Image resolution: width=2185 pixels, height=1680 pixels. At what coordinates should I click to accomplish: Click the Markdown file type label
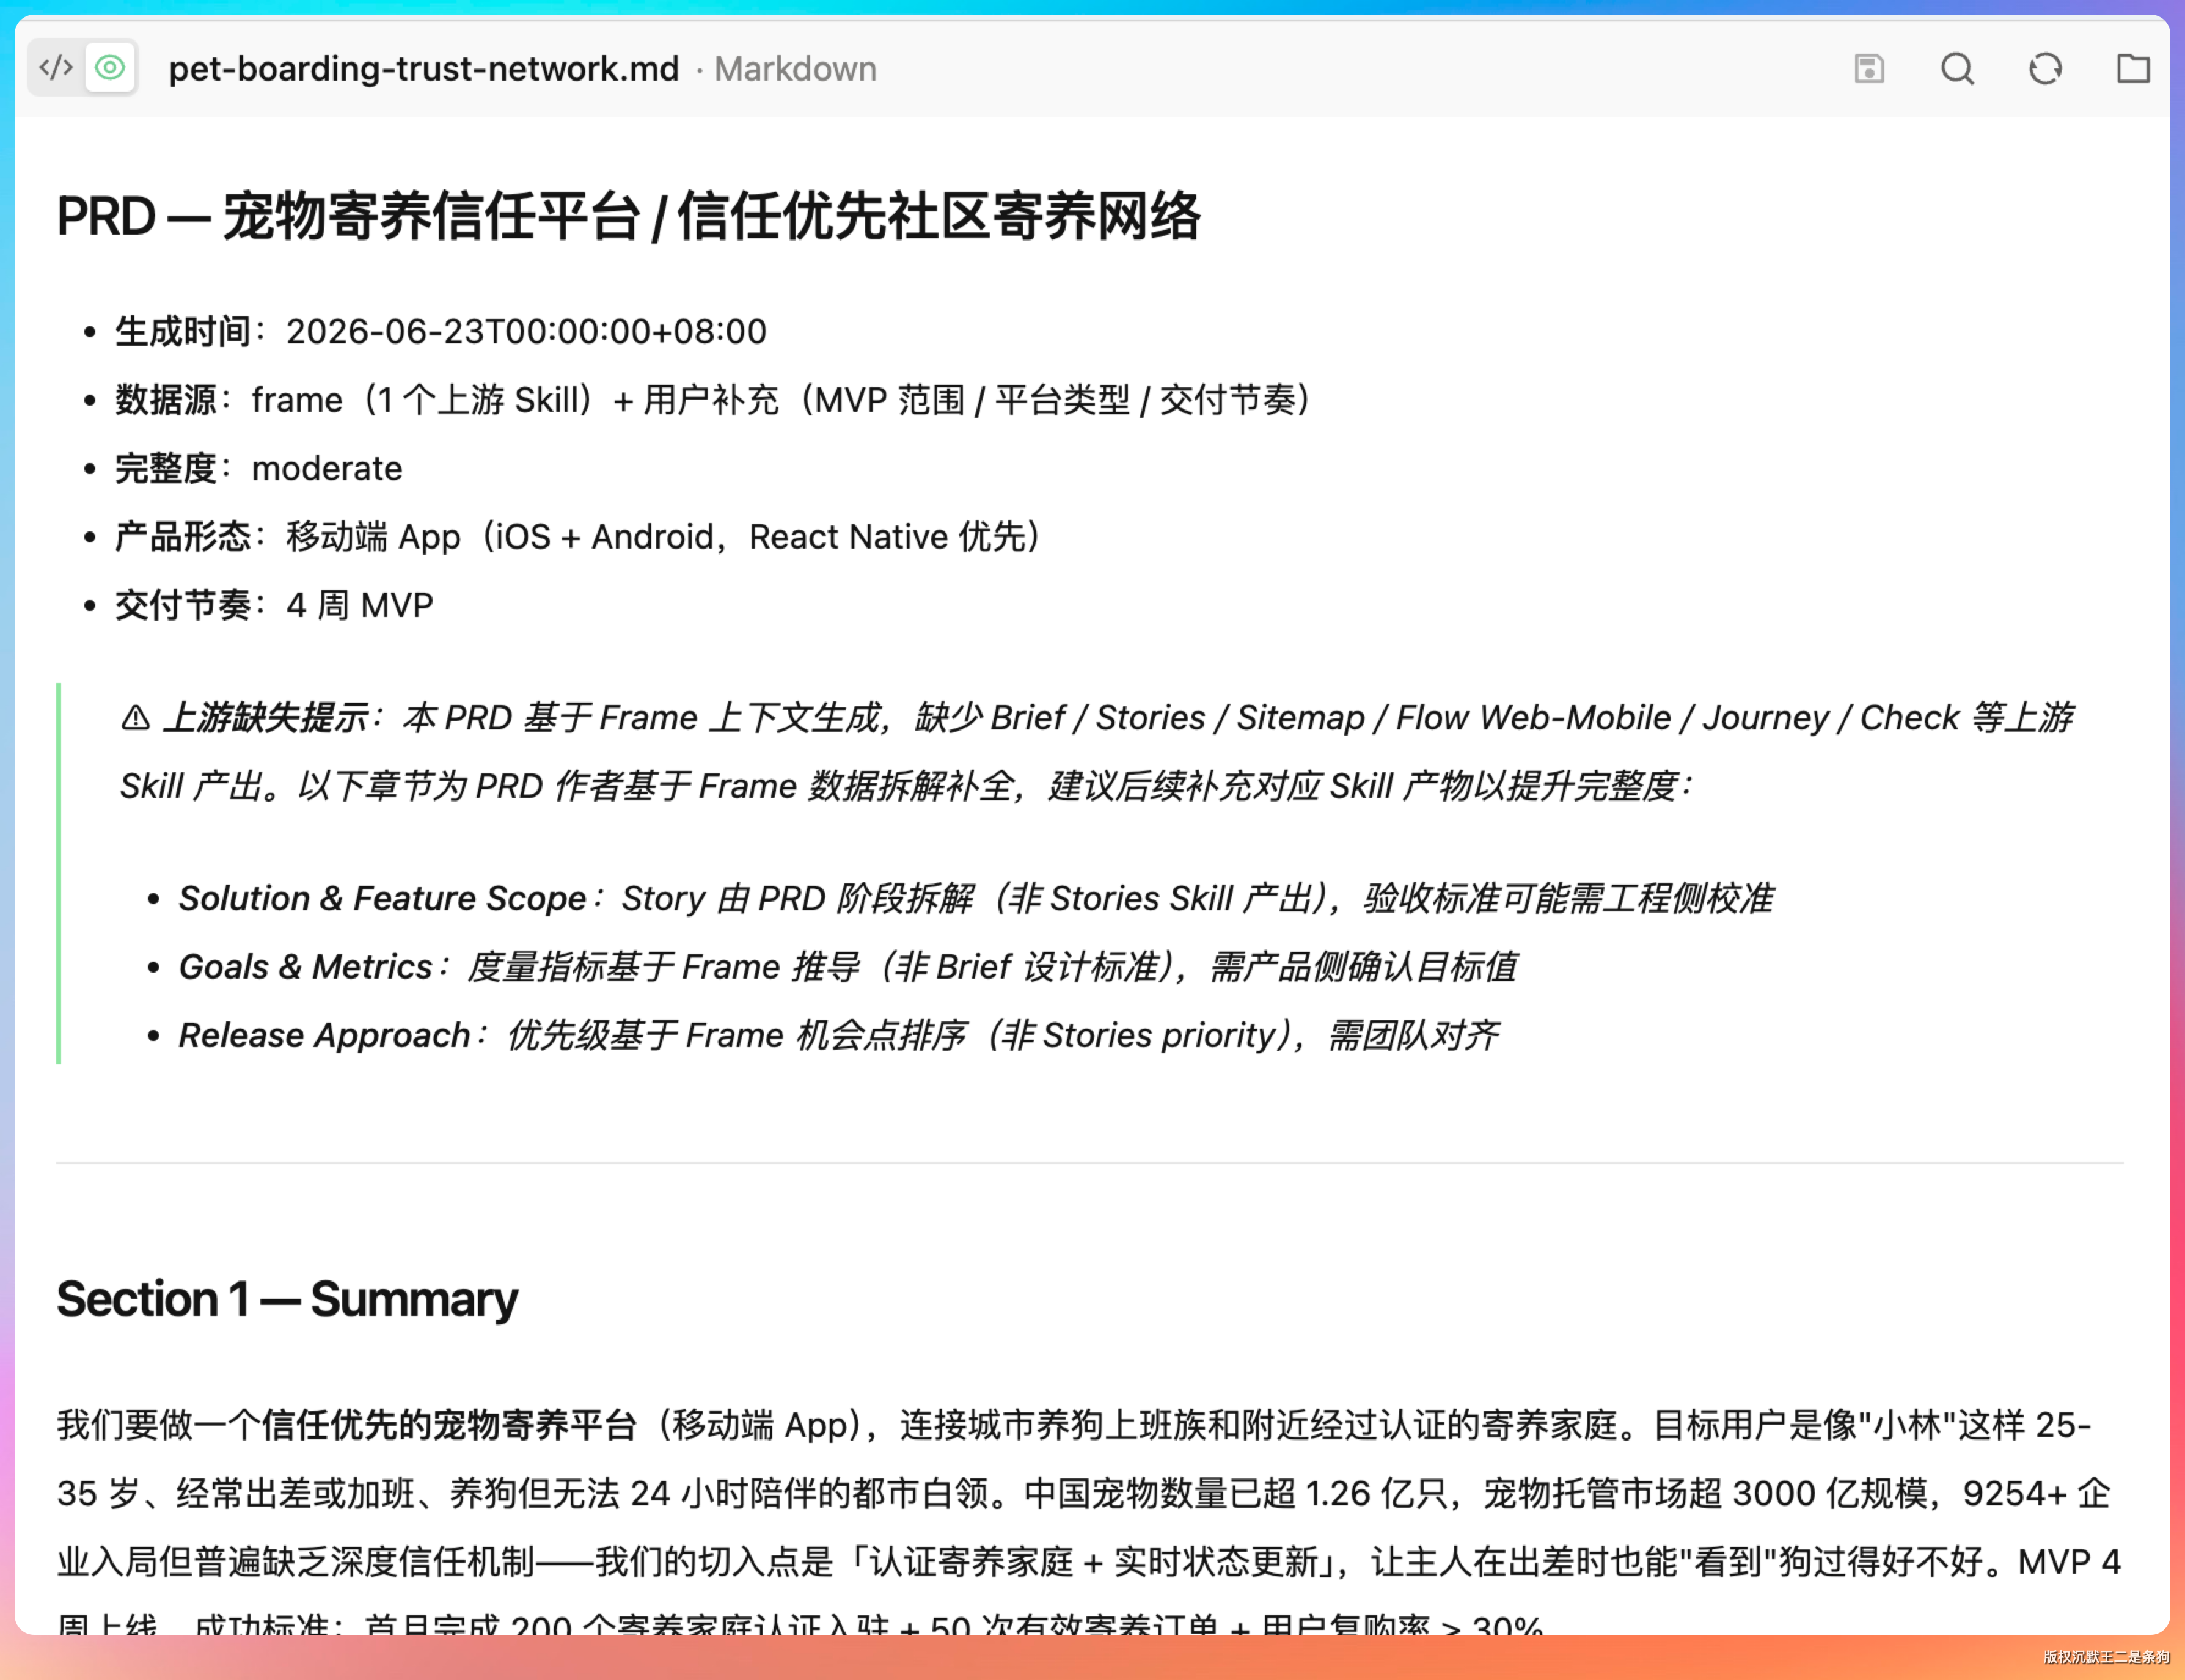[x=795, y=69]
